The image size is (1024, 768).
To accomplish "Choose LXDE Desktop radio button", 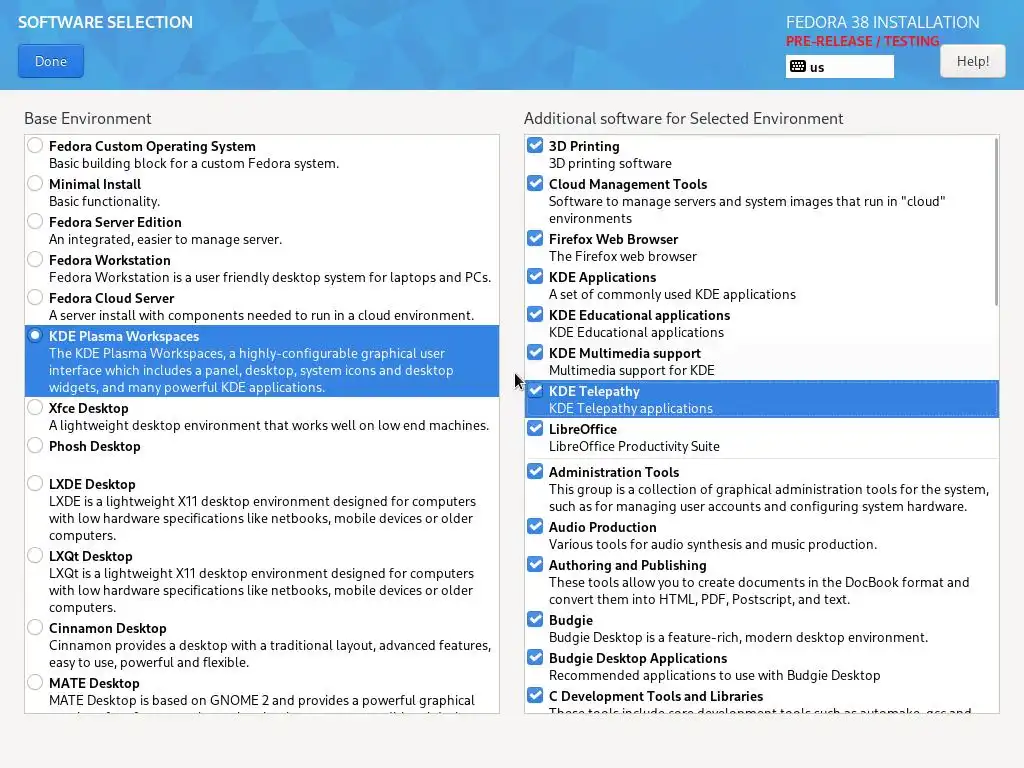I will coord(35,483).
